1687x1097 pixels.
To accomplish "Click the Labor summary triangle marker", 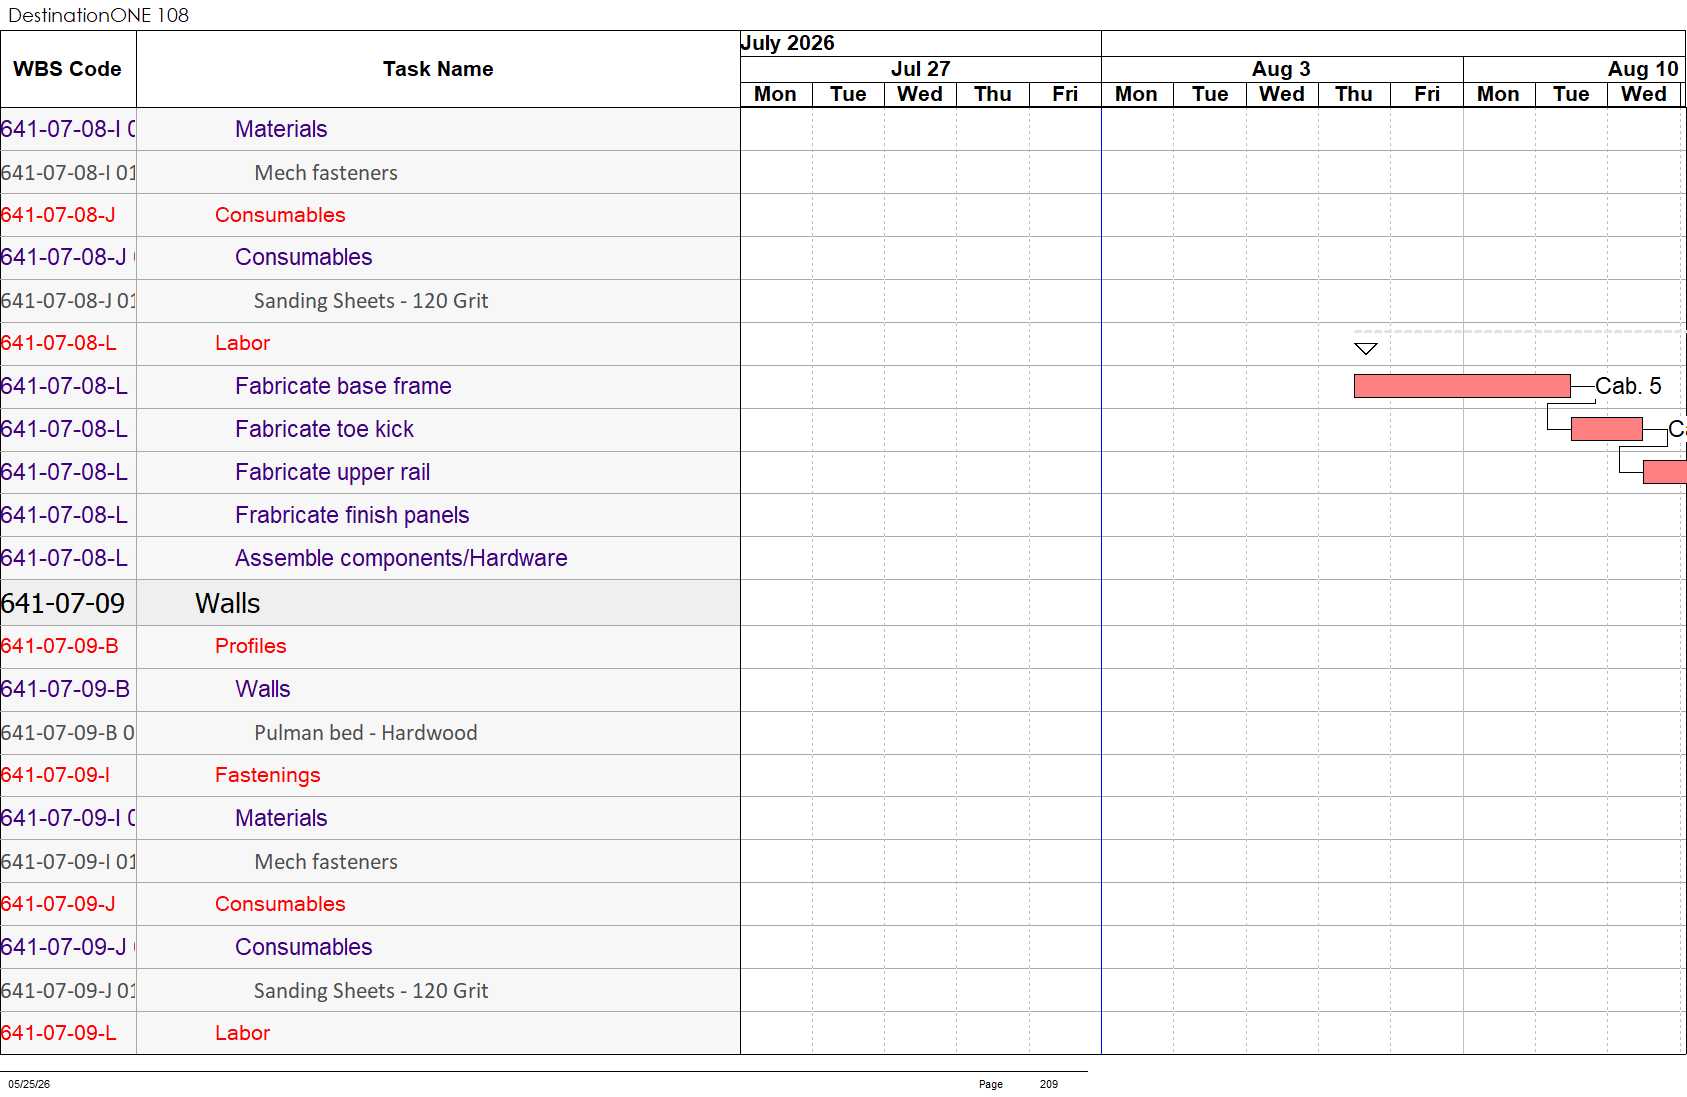I will tap(1366, 348).
